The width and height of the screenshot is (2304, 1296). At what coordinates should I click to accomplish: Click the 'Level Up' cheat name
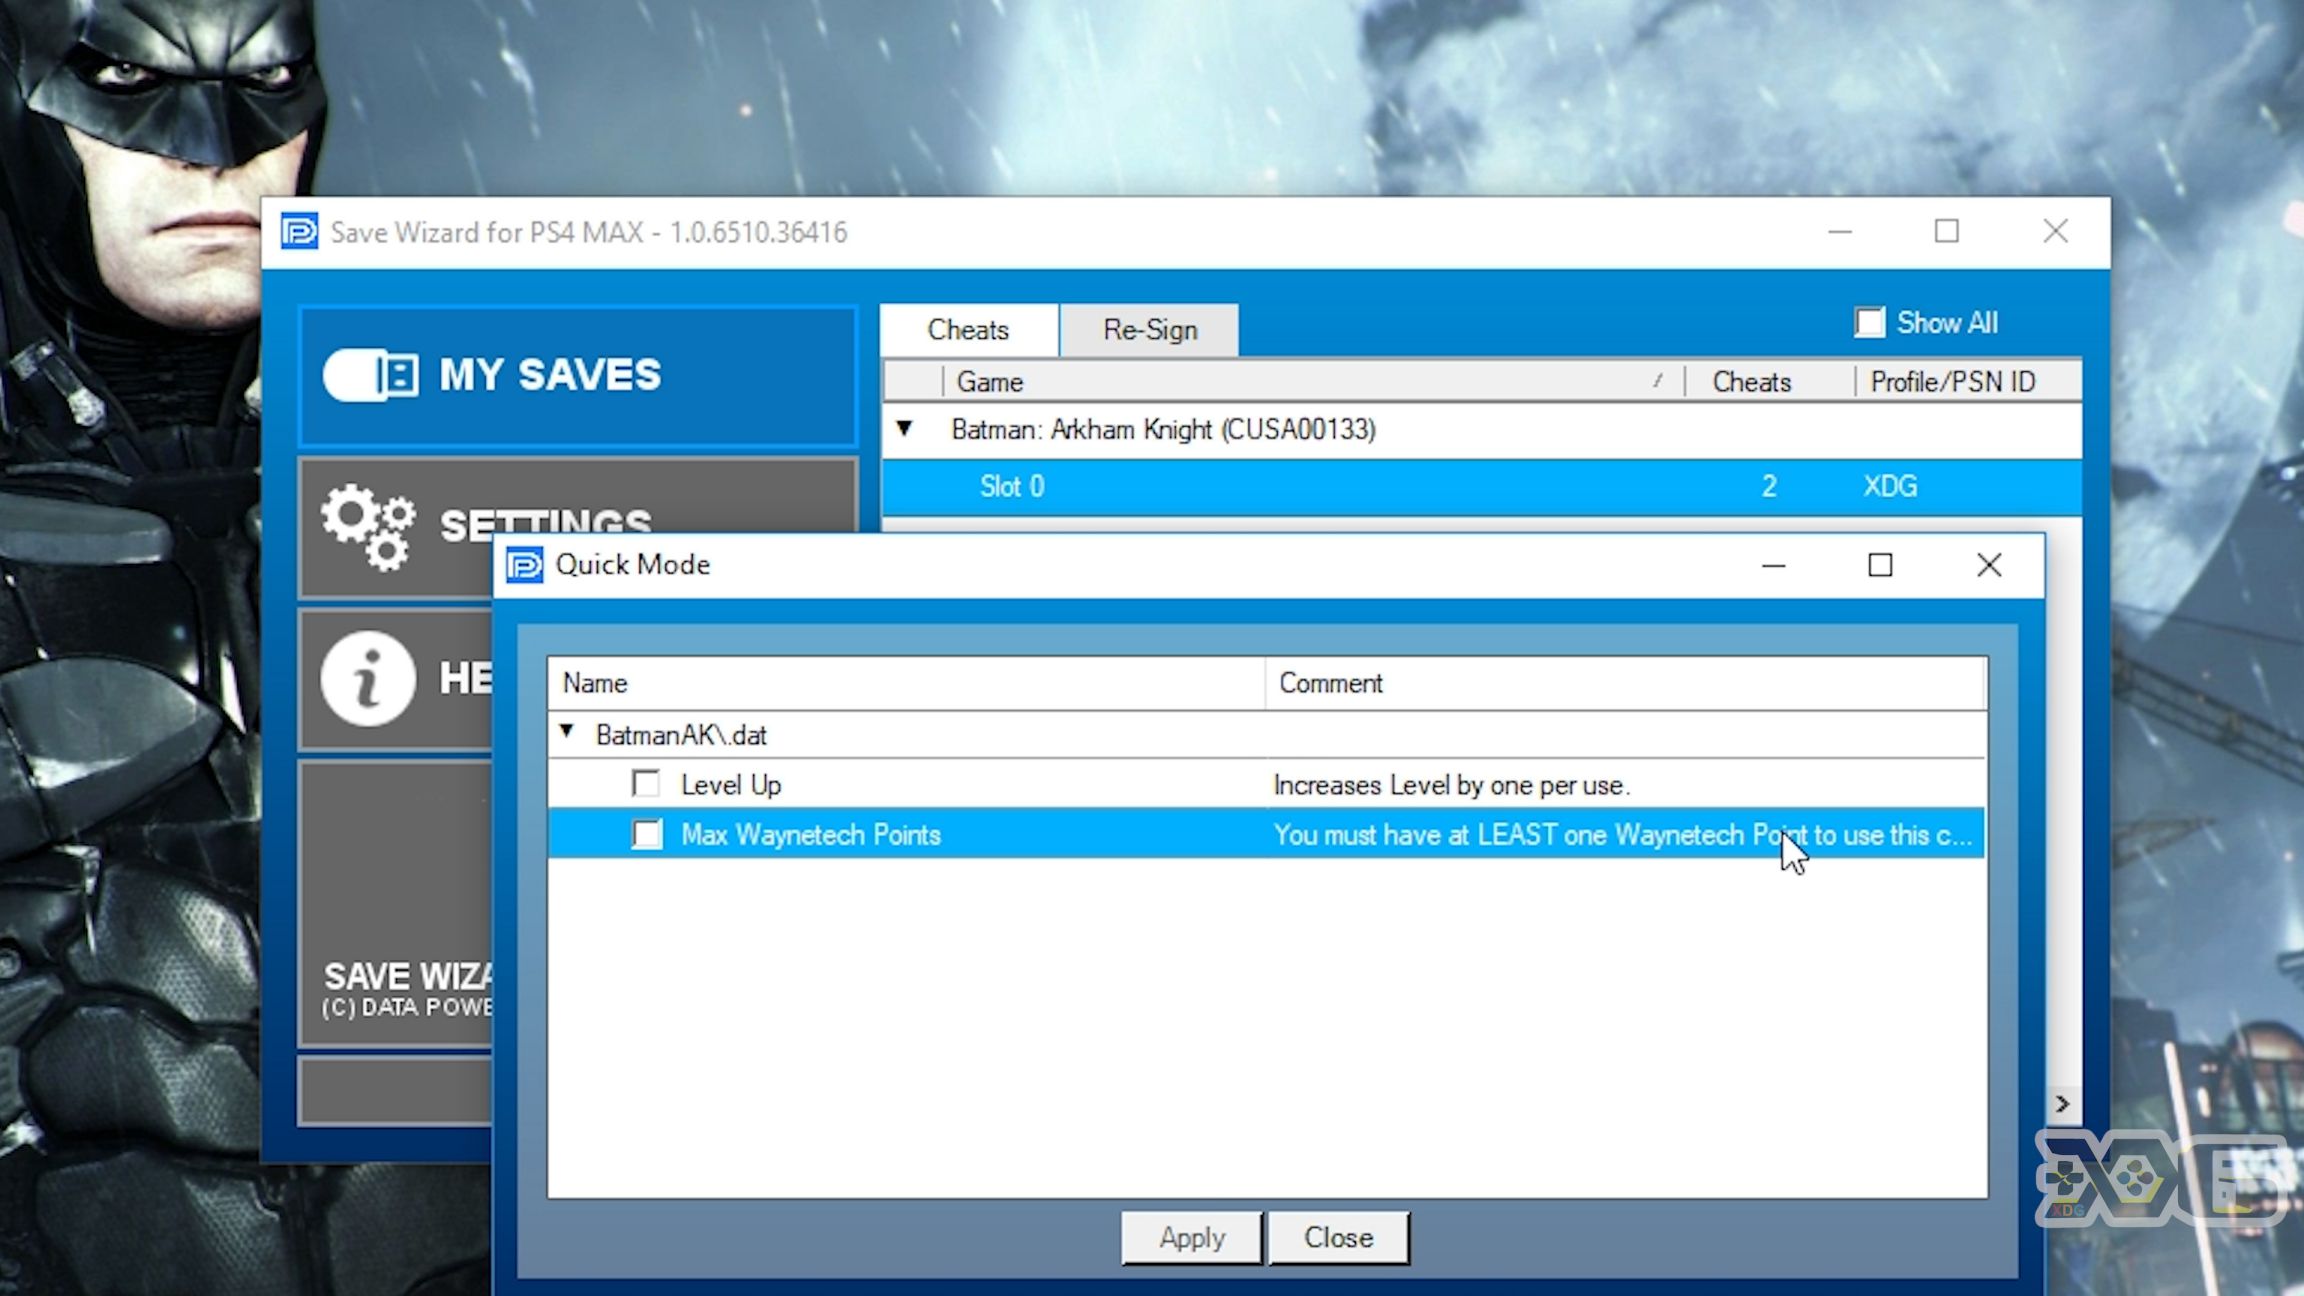[731, 785]
